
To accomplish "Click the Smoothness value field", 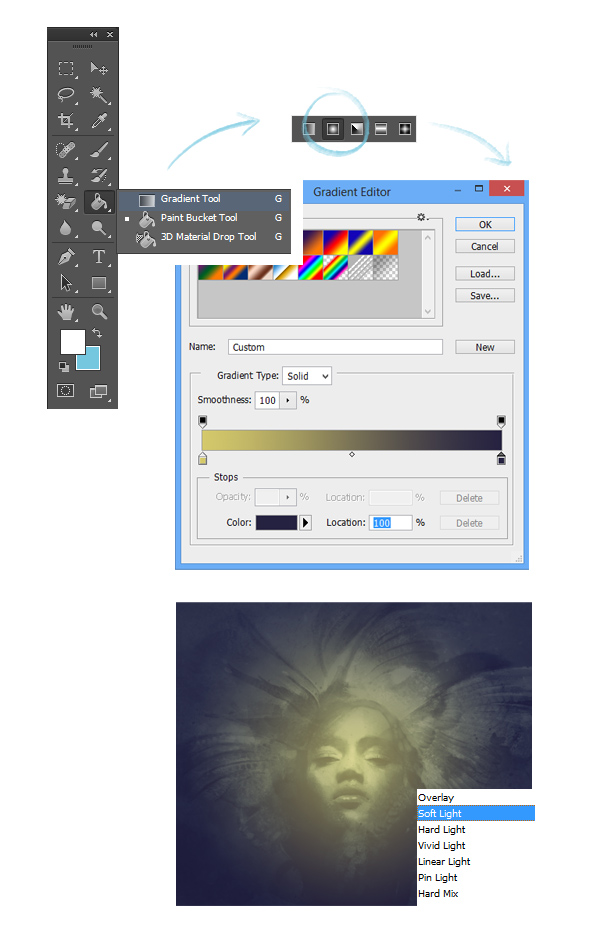I will point(268,400).
